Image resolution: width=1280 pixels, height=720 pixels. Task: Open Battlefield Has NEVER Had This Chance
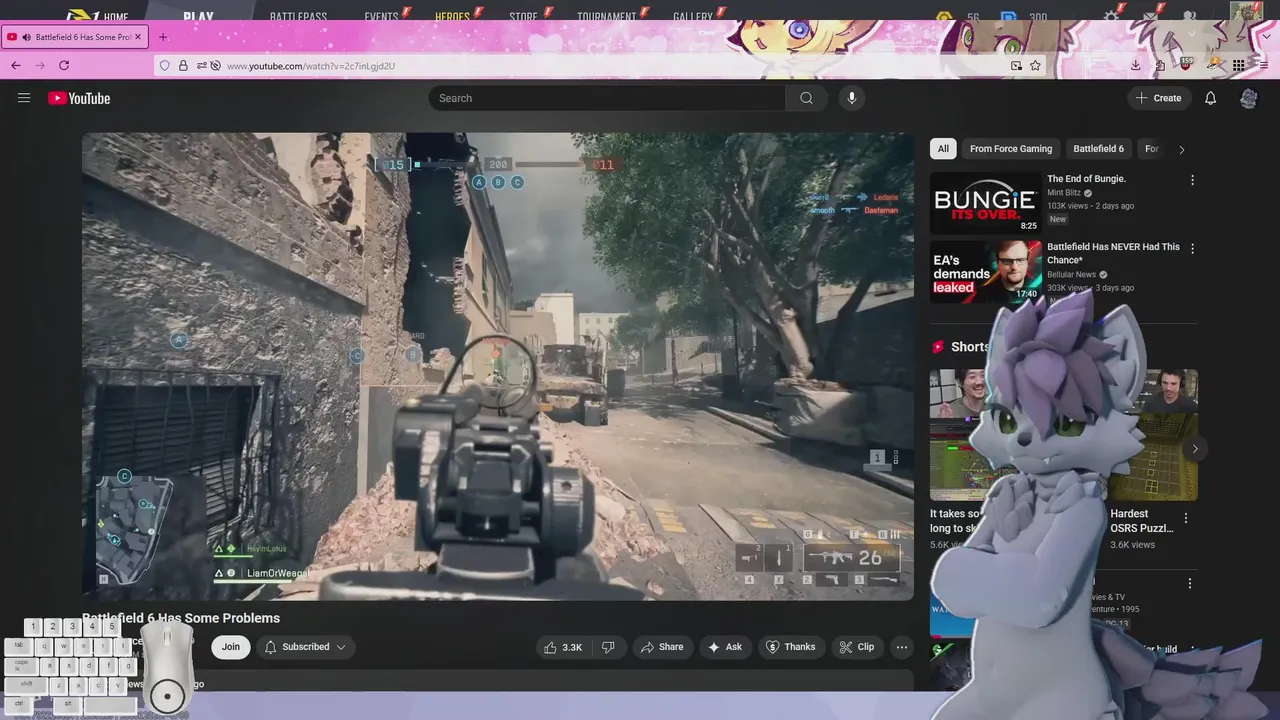click(1113, 253)
